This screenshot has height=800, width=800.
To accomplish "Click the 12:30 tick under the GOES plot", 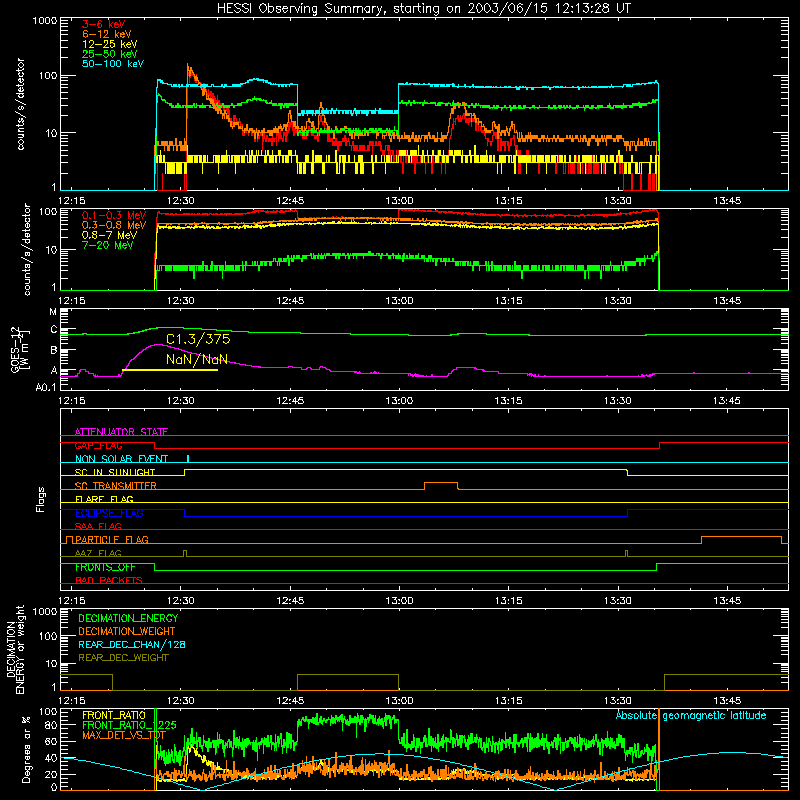I will [181, 401].
